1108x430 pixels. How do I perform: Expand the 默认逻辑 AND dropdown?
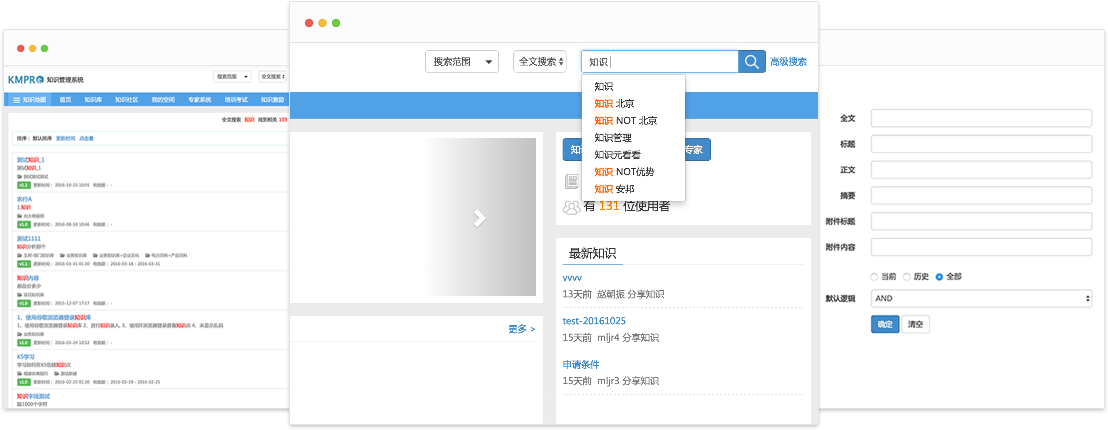(980, 298)
